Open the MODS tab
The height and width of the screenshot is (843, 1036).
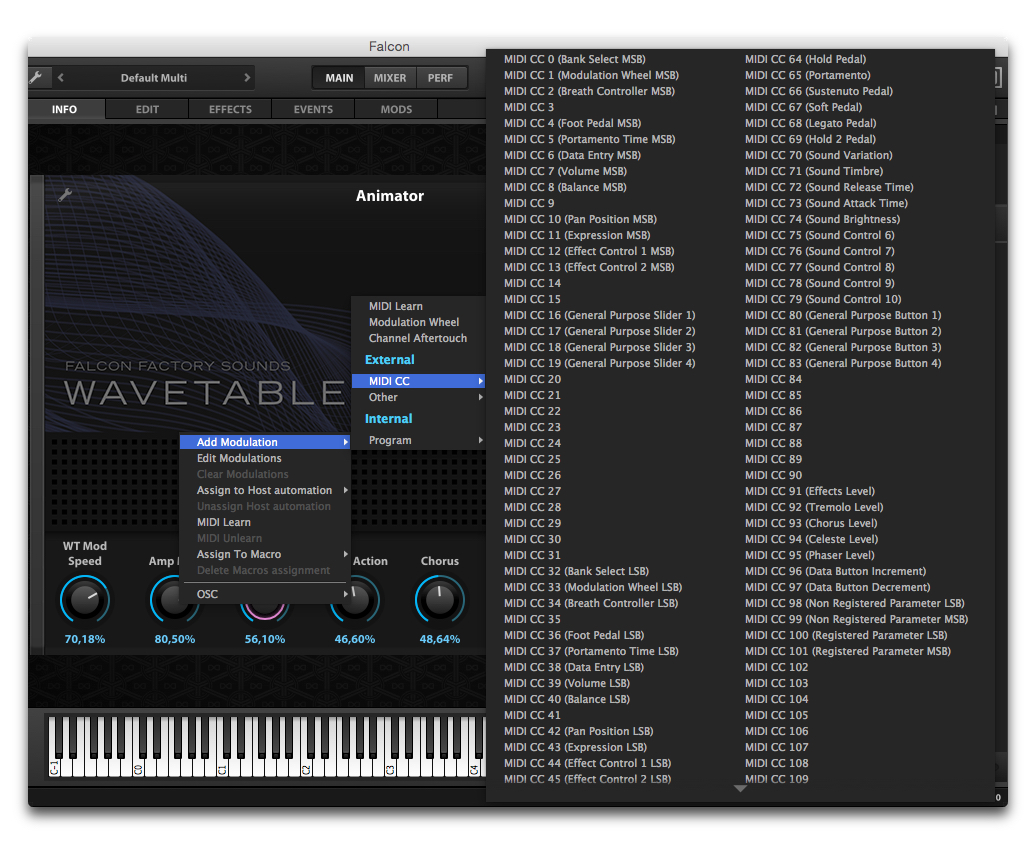pyautogui.click(x=396, y=109)
